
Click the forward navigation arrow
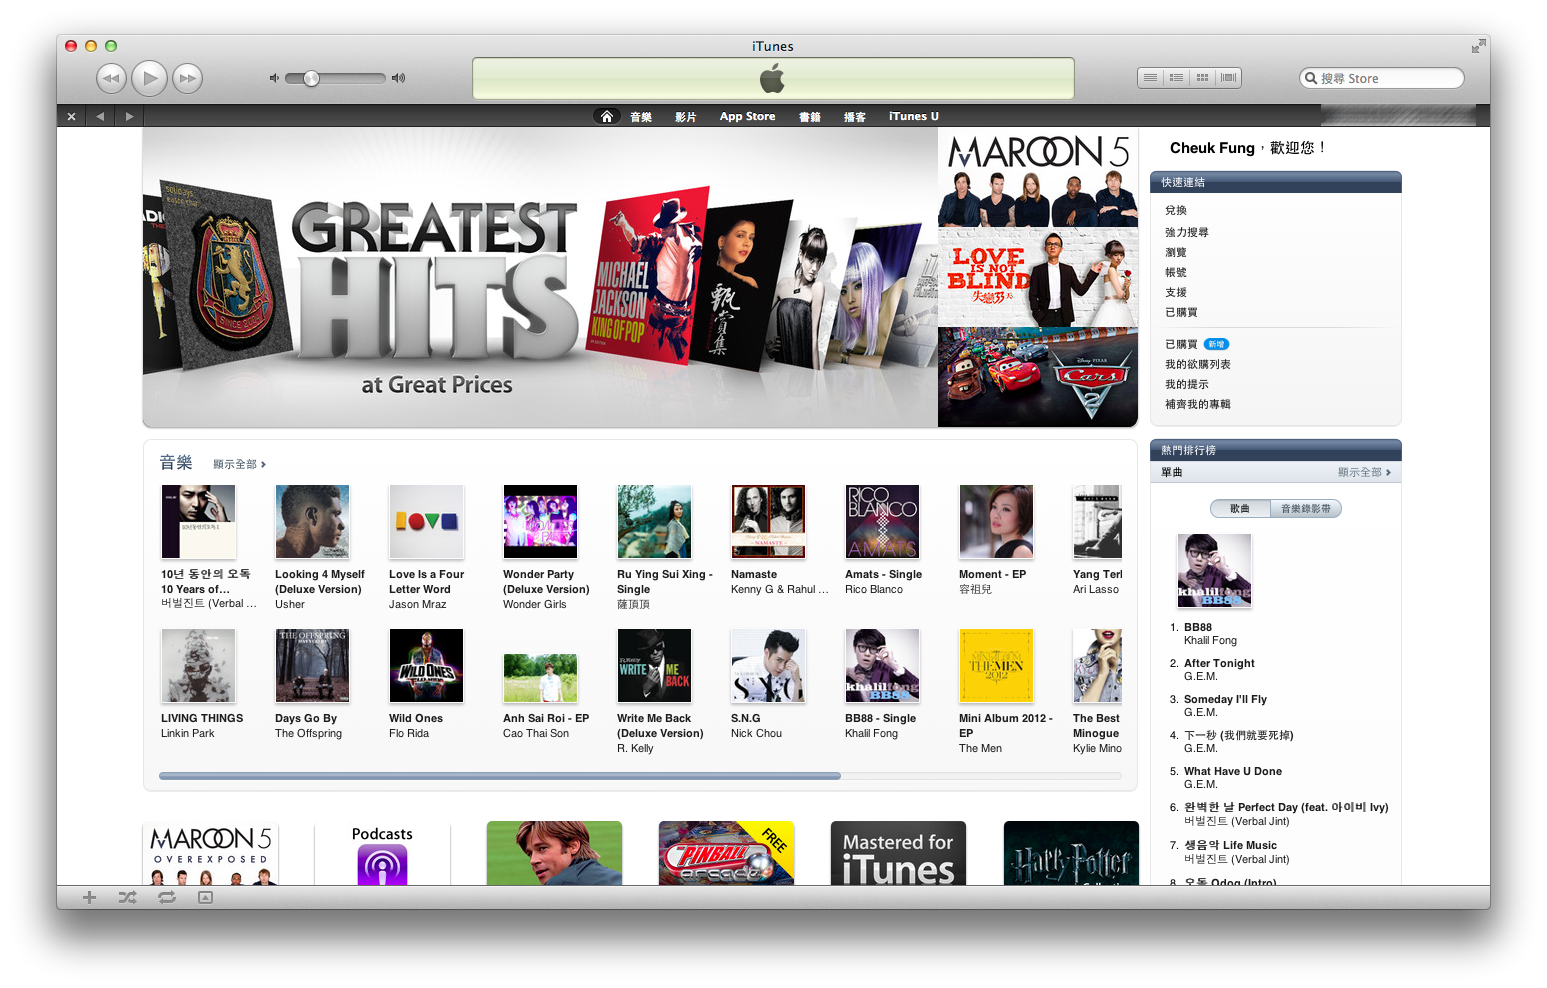[x=129, y=116]
